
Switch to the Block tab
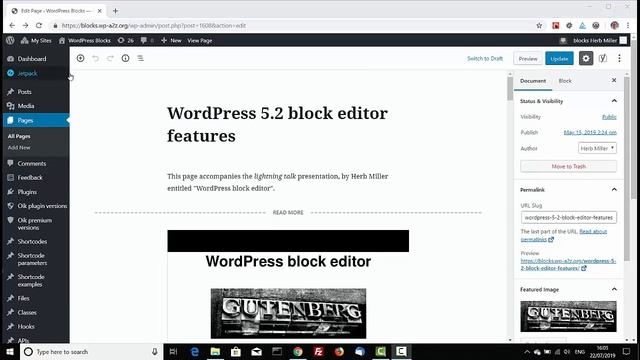tap(565, 81)
